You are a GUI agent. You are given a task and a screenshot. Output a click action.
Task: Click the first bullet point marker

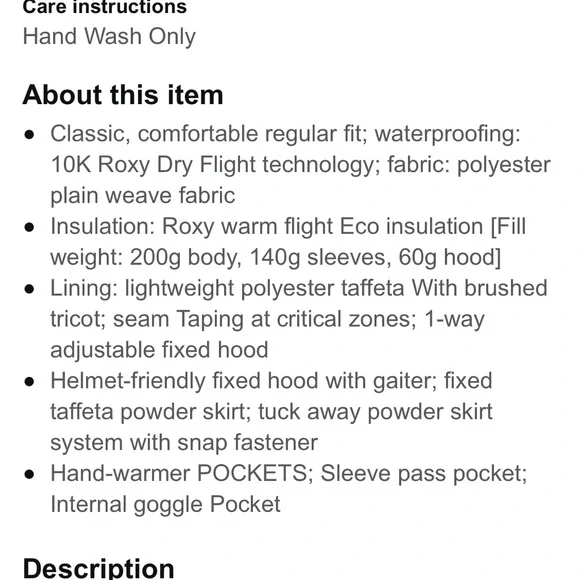coord(29,135)
